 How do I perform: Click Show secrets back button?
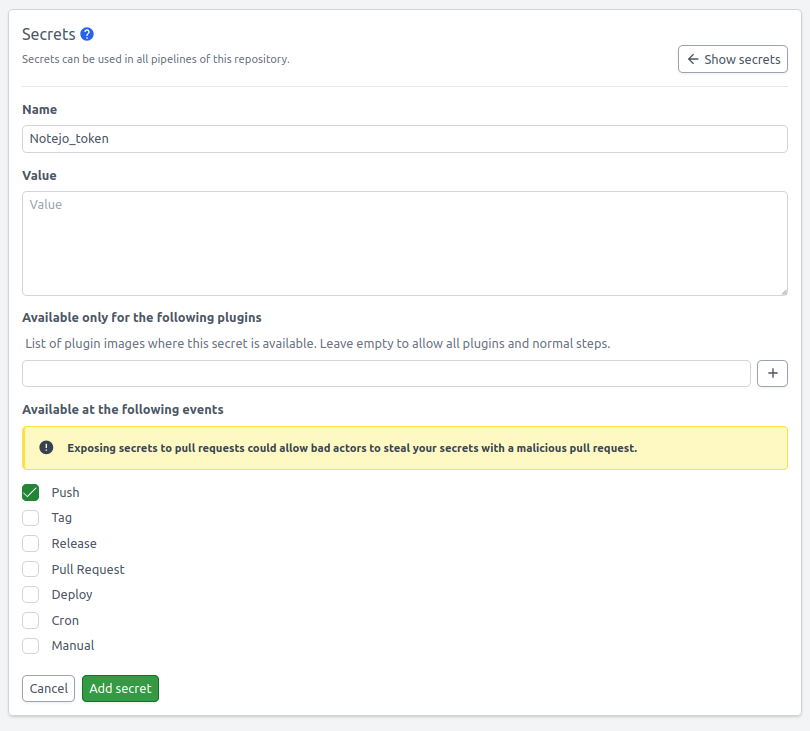point(732,59)
